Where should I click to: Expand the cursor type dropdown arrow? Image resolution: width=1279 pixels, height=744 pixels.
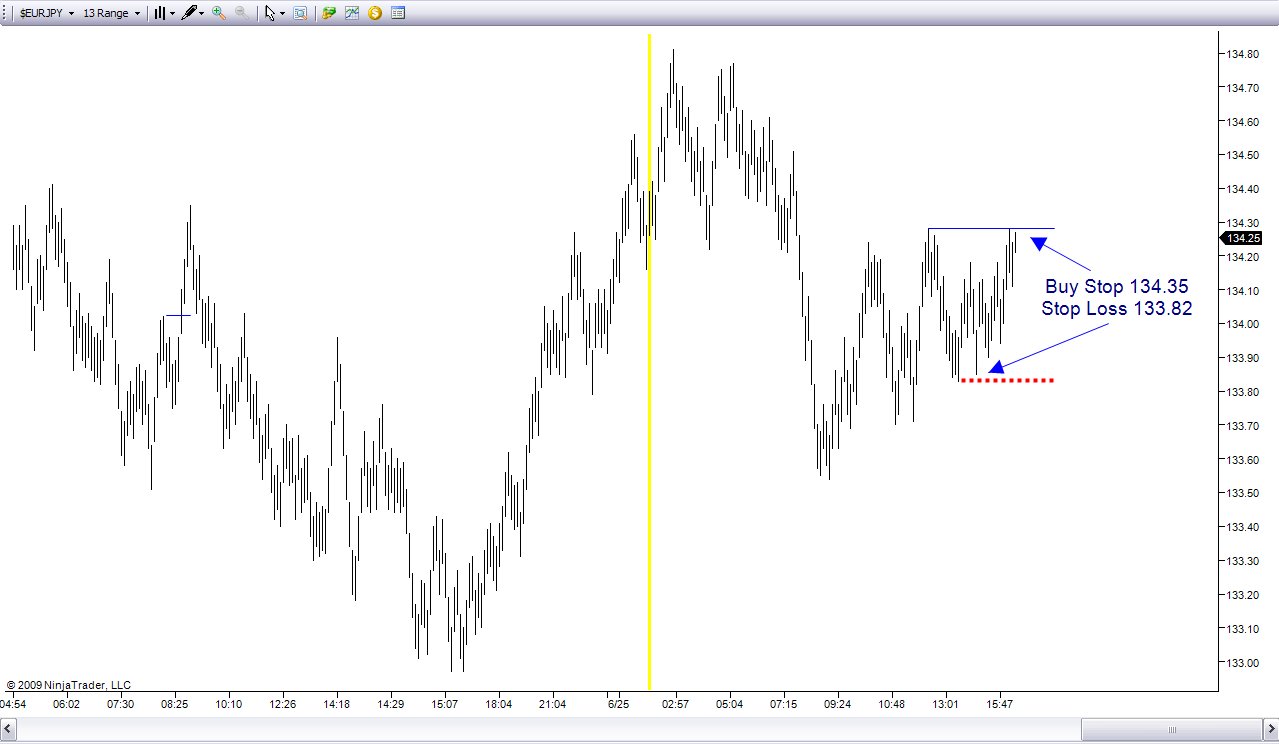pos(283,14)
